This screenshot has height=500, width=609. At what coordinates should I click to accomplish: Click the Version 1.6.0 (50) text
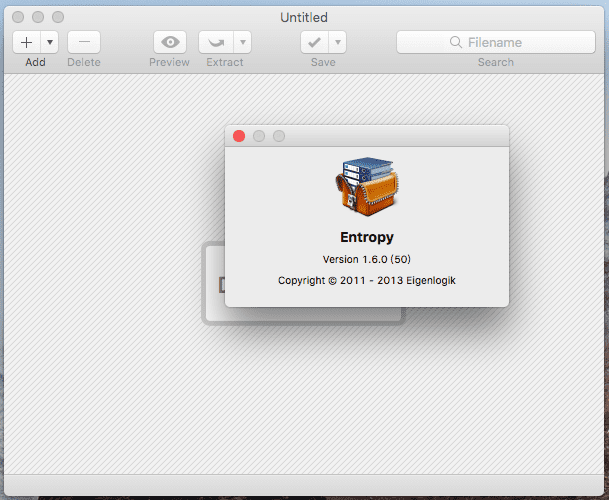(x=367, y=259)
